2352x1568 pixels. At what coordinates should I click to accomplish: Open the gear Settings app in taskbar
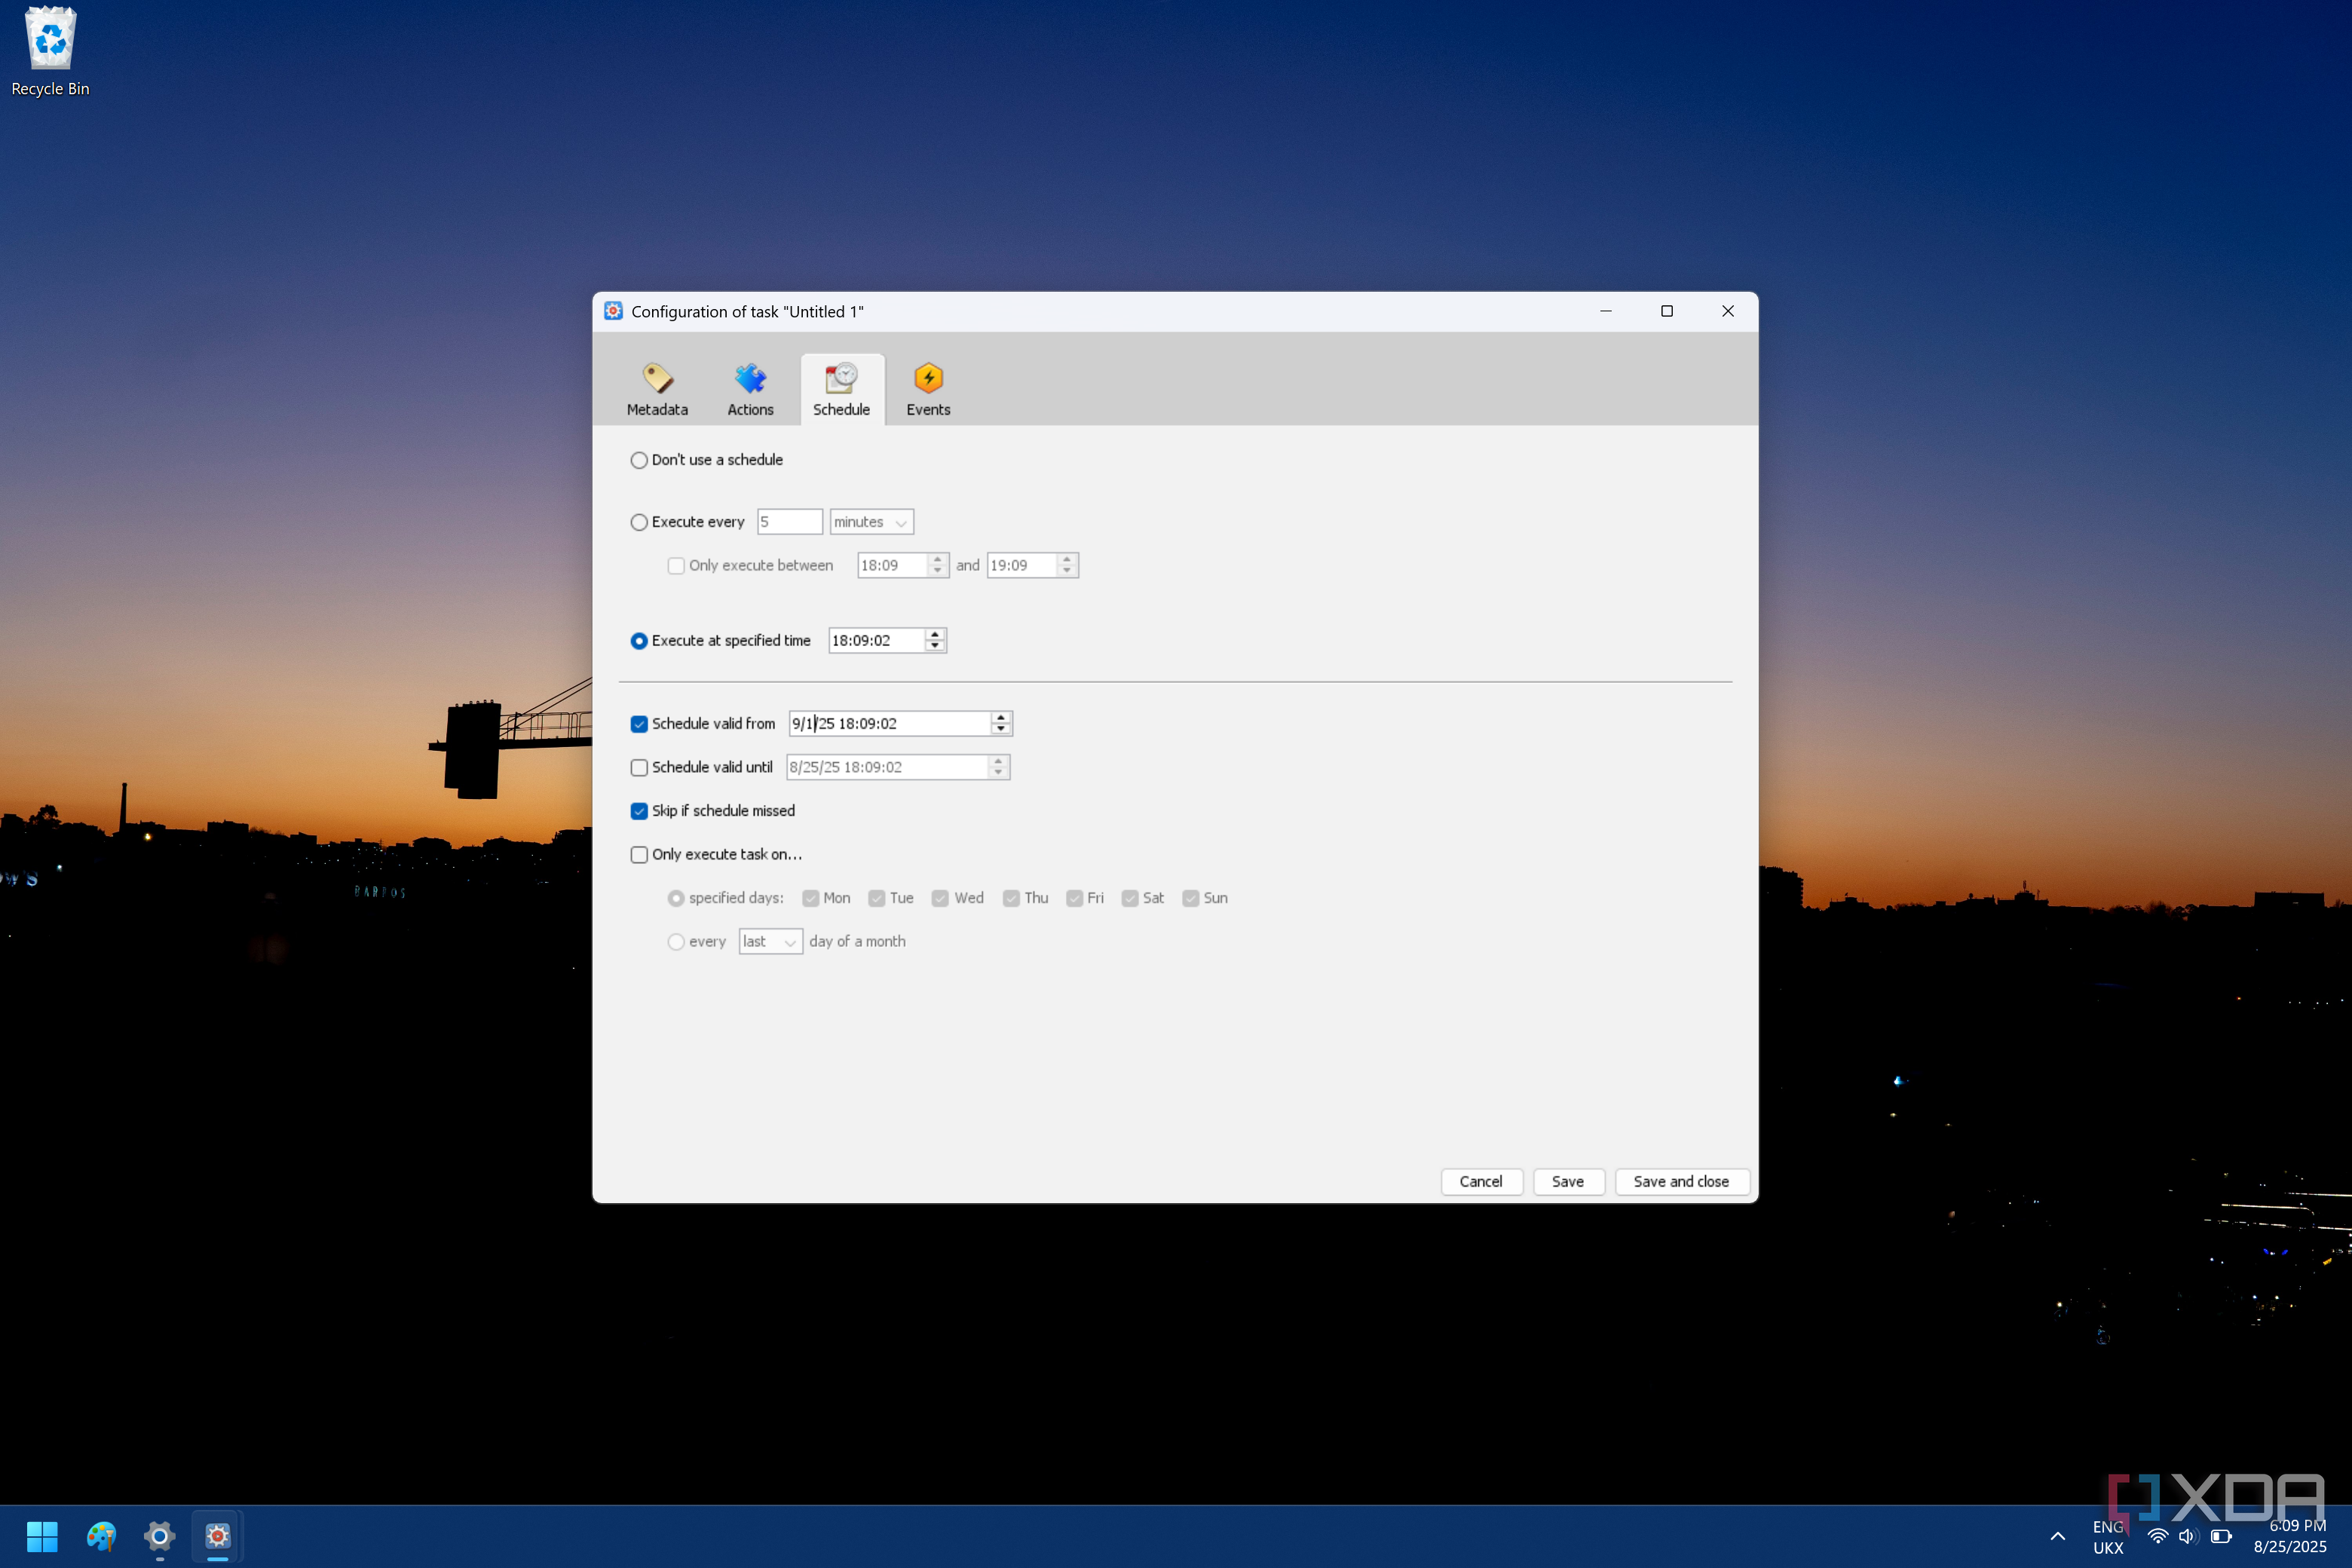pyautogui.click(x=159, y=1536)
